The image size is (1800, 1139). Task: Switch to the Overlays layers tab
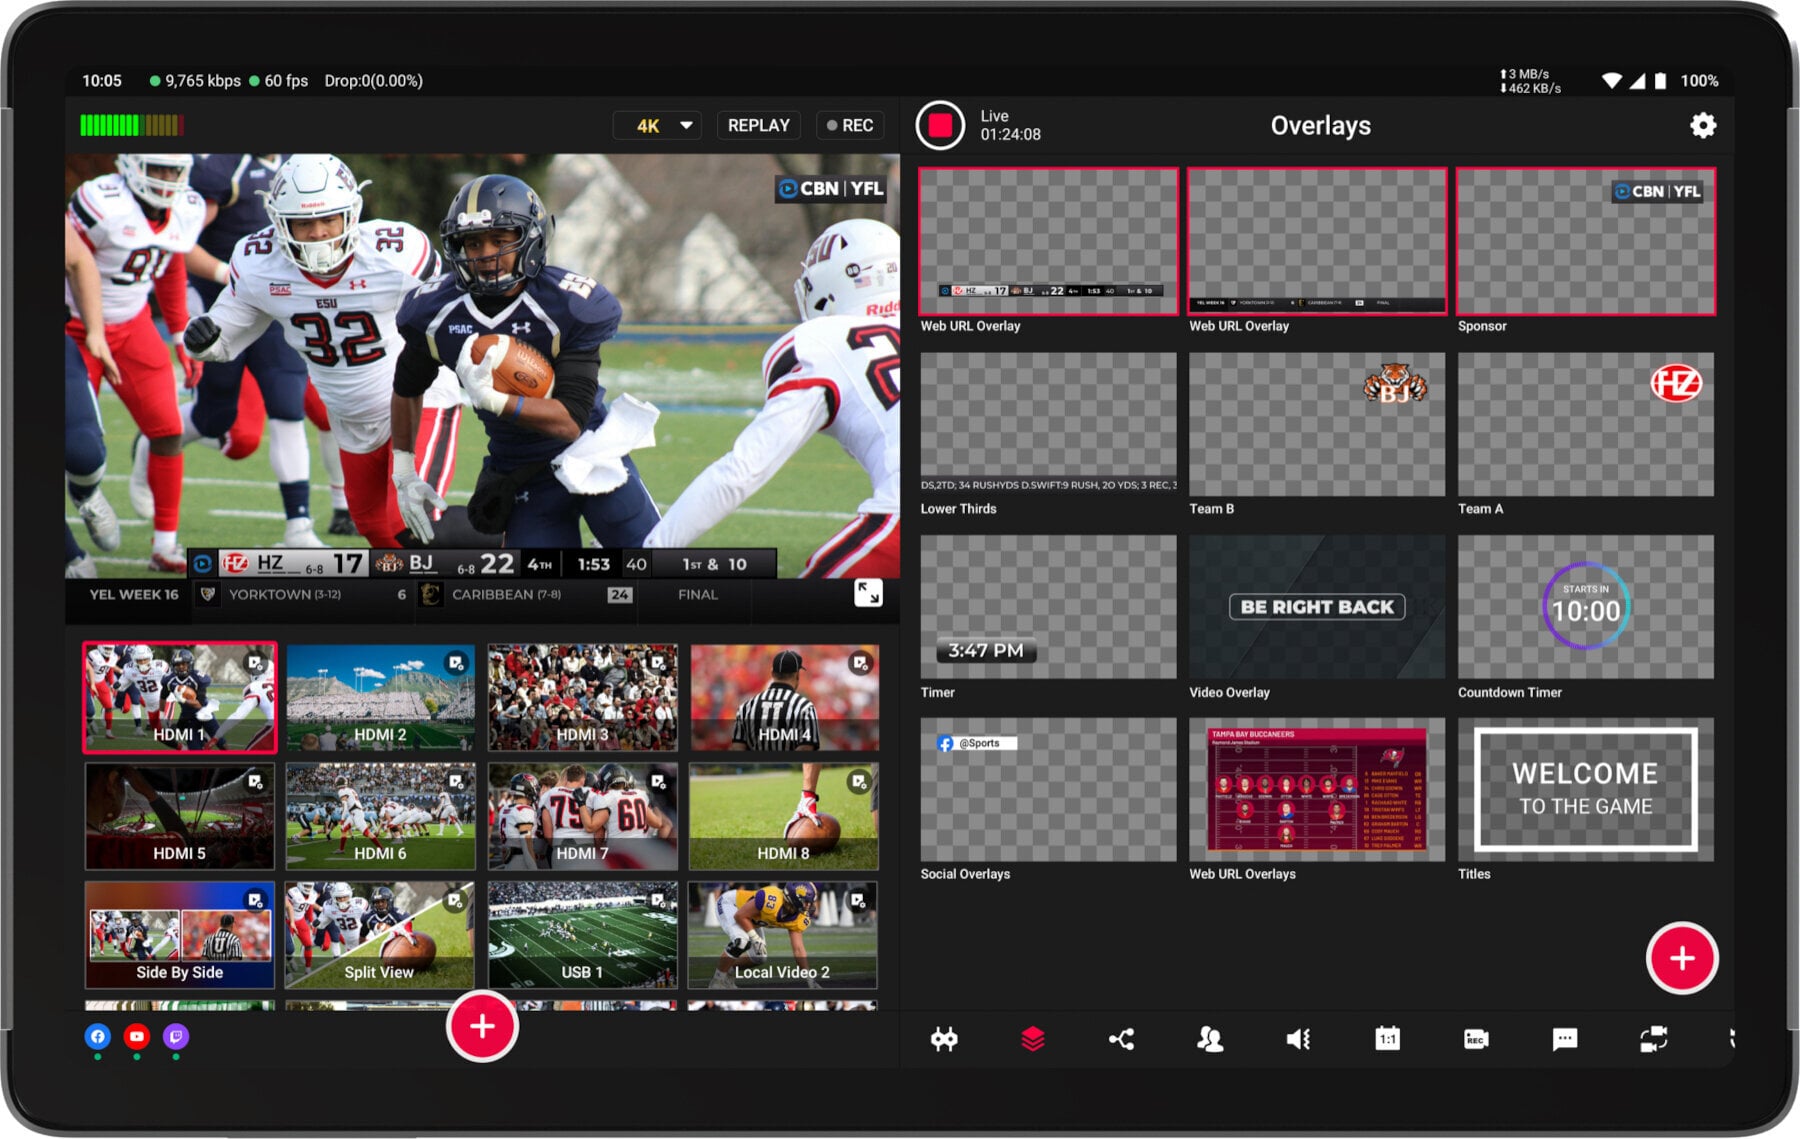coord(1033,1039)
